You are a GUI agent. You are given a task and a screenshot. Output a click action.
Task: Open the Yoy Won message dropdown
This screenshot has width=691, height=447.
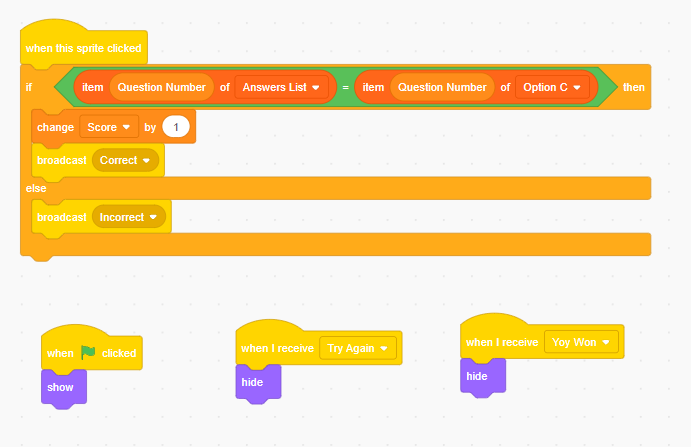click(x=581, y=342)
